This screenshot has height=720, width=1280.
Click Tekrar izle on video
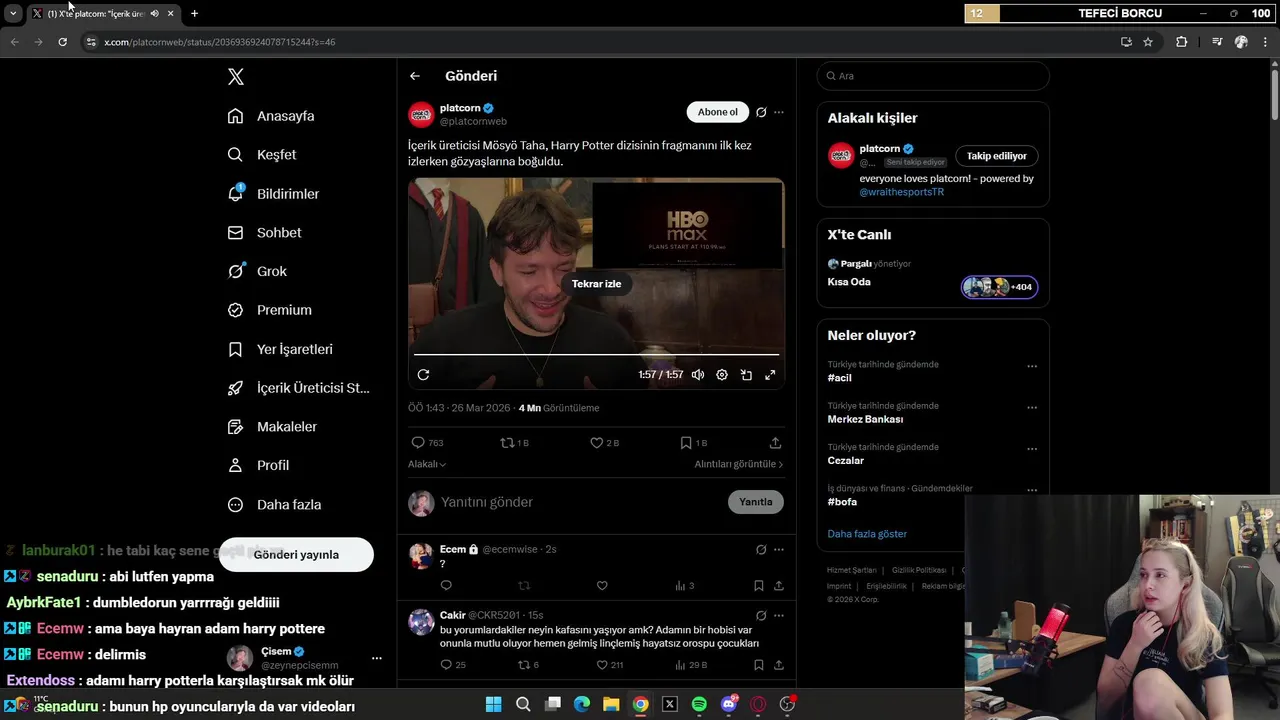click(x=596, y=284)
